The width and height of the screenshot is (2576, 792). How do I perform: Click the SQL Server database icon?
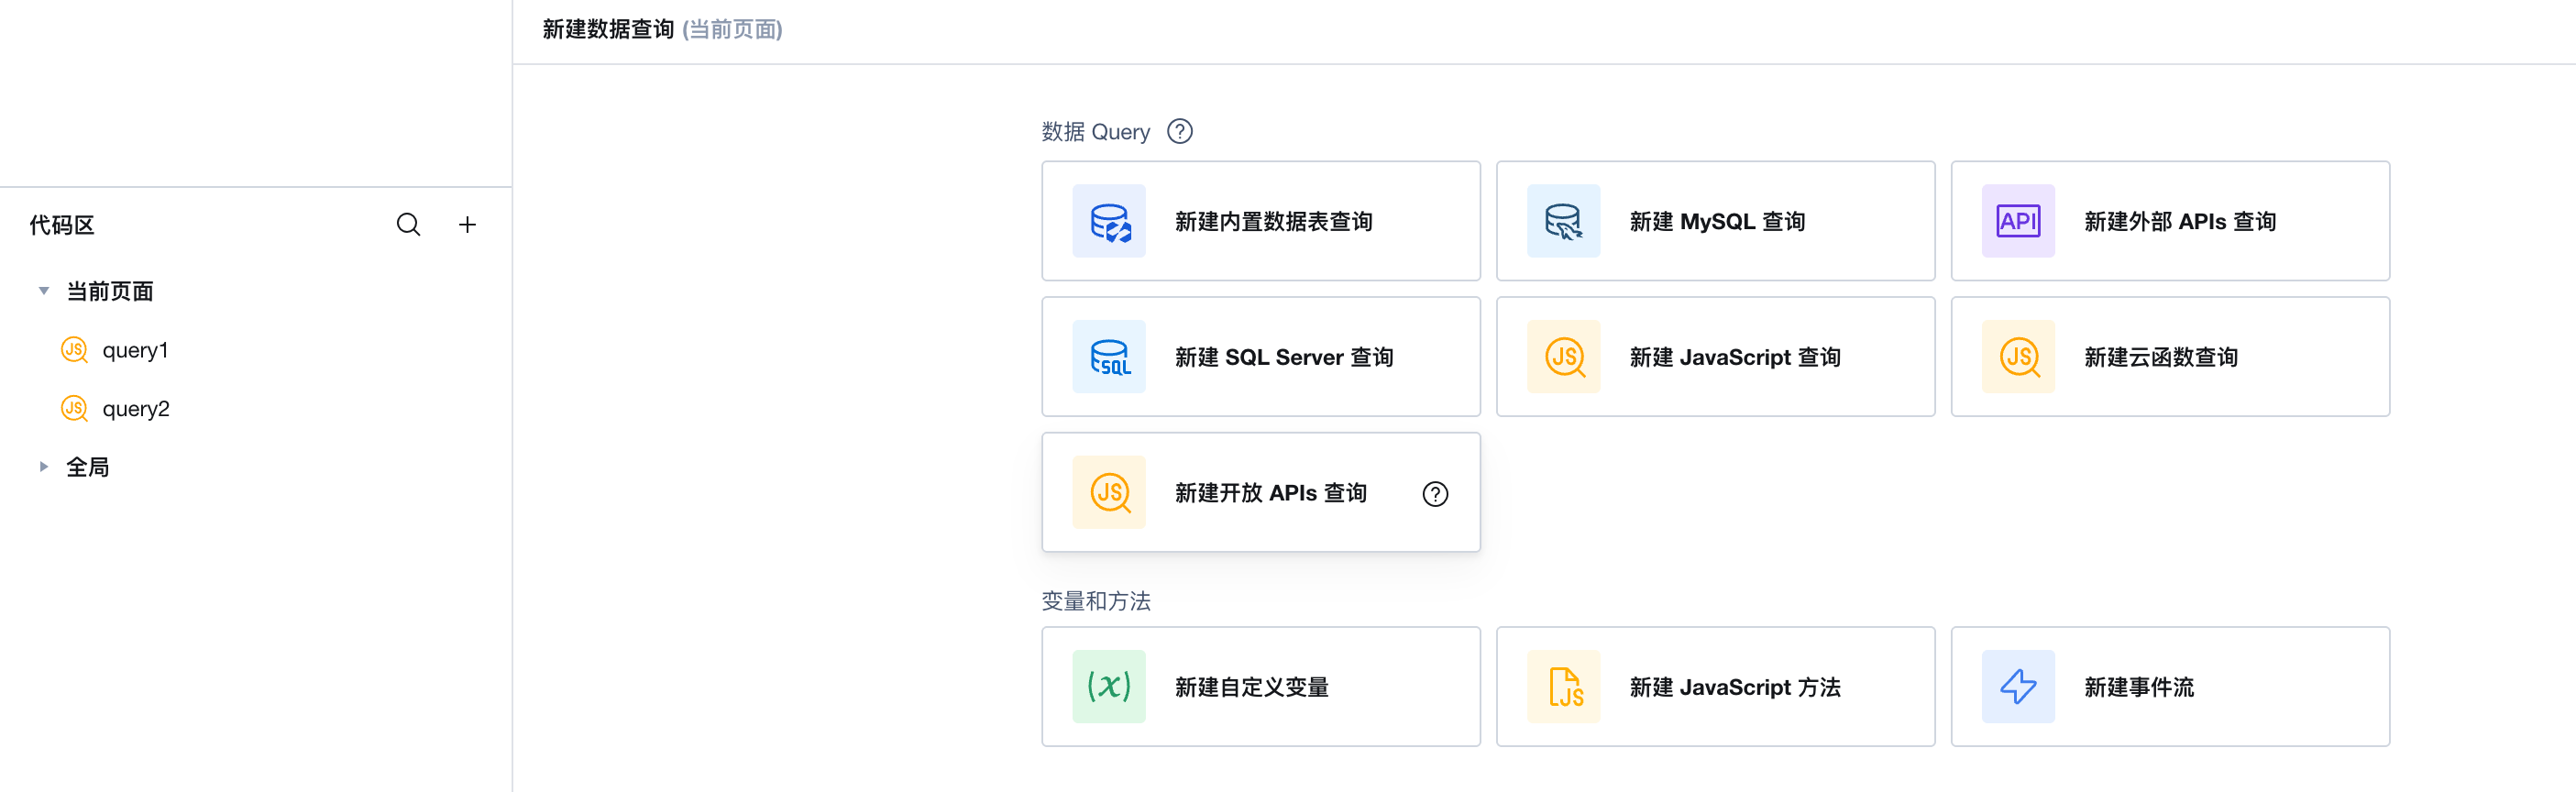1109,357
